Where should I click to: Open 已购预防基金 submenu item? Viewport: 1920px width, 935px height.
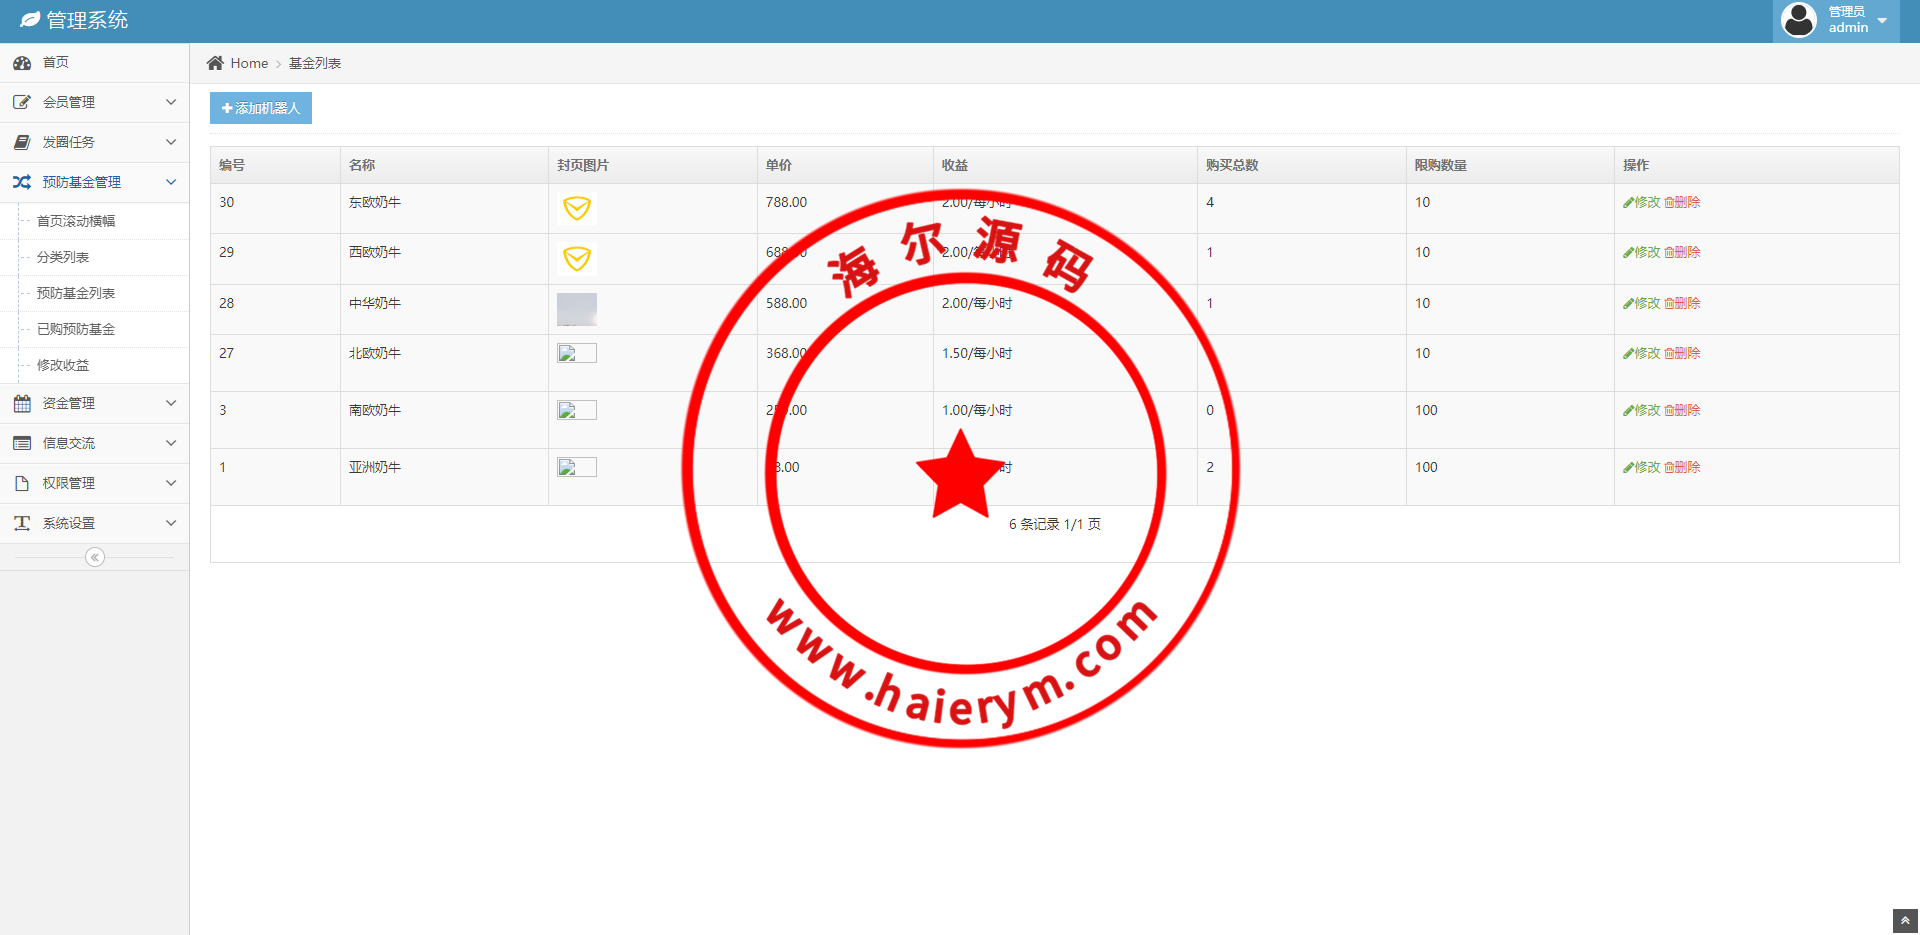click(76, 329)
